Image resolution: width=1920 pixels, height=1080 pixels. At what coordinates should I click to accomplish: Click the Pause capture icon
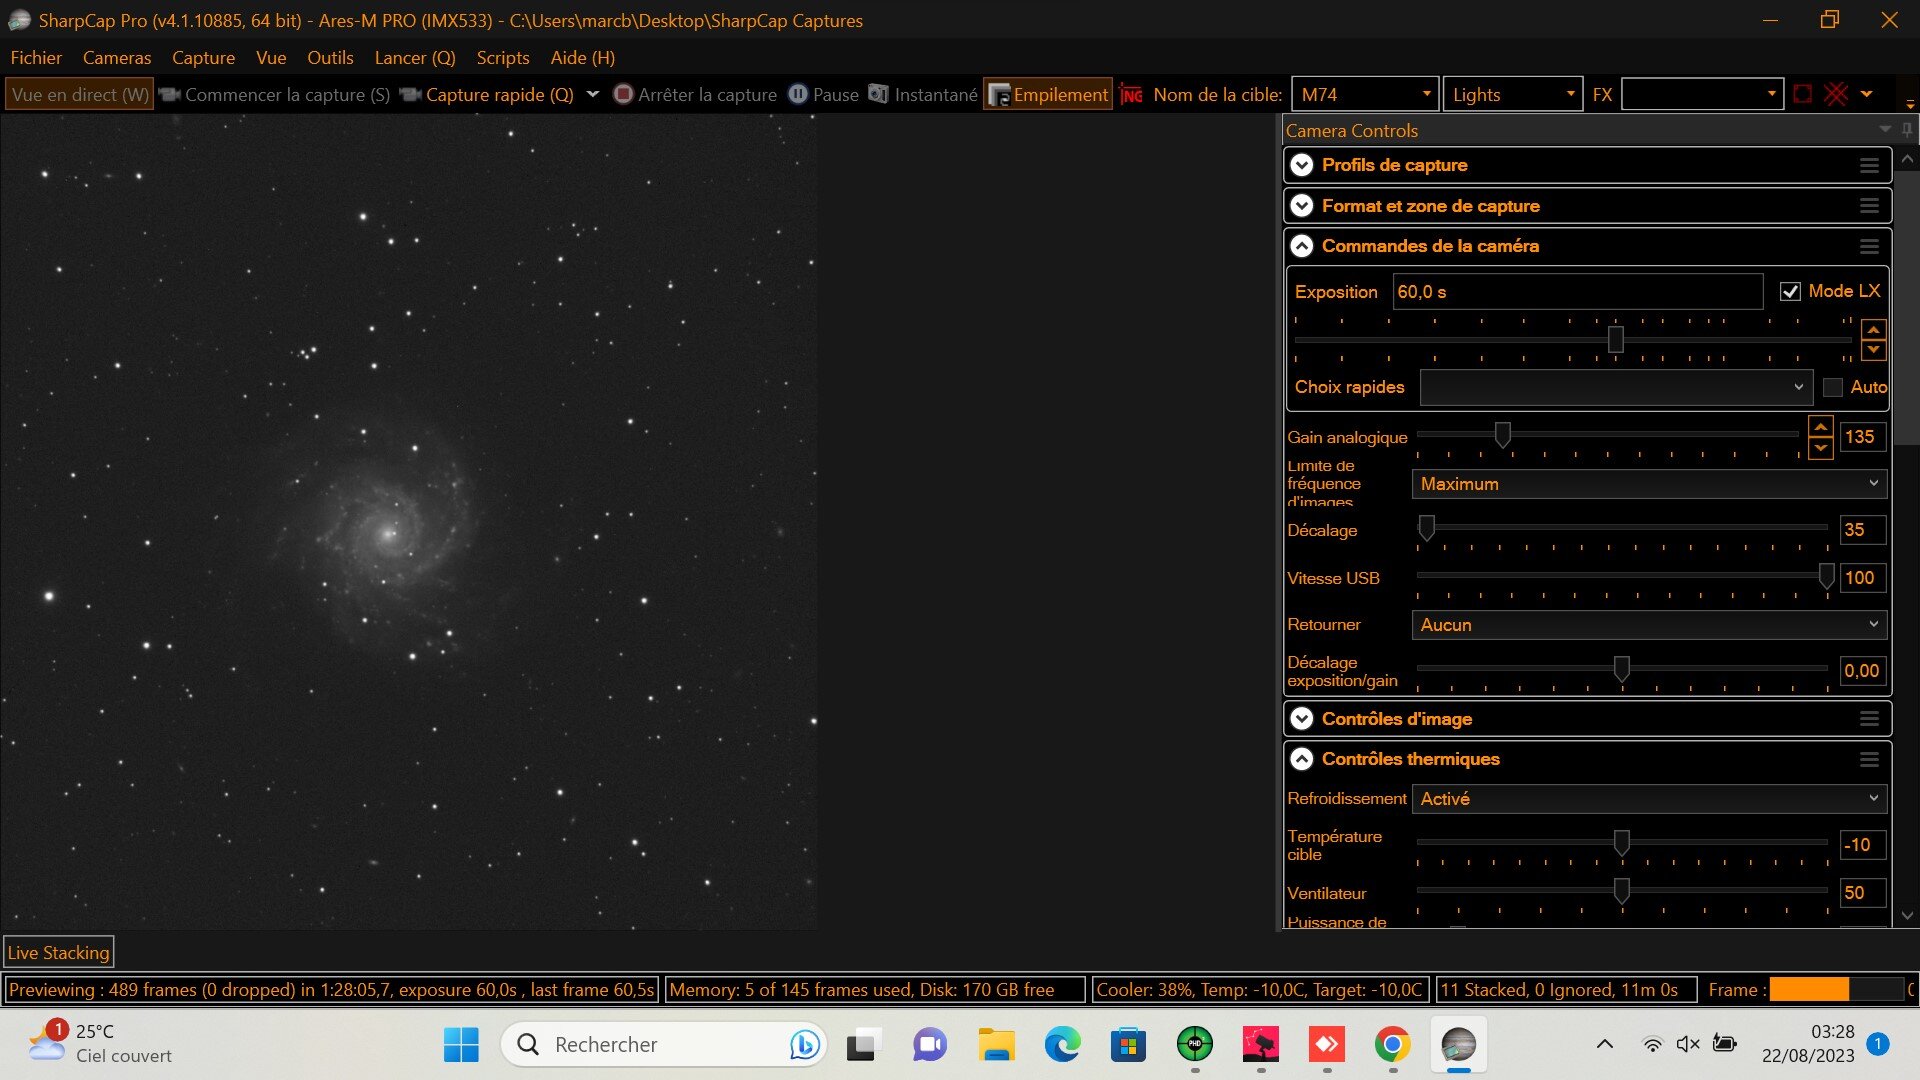point(798,94)
